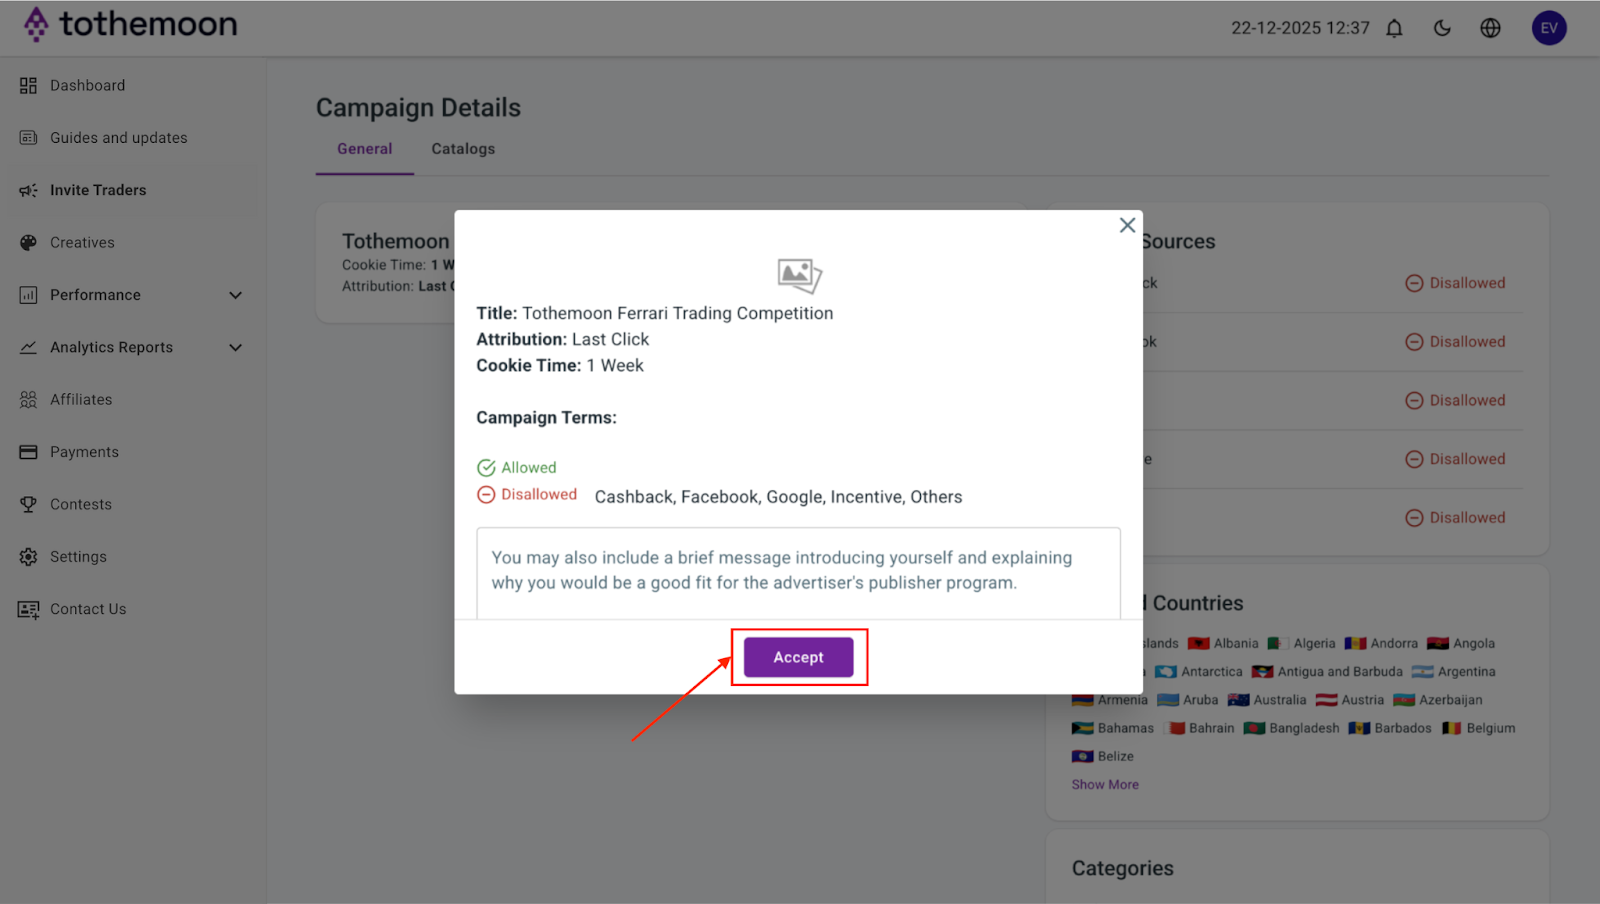The width and height of the screenshot is (1600, 904).
Task: Click the Angola country tag
Action: coord(1461,644)
